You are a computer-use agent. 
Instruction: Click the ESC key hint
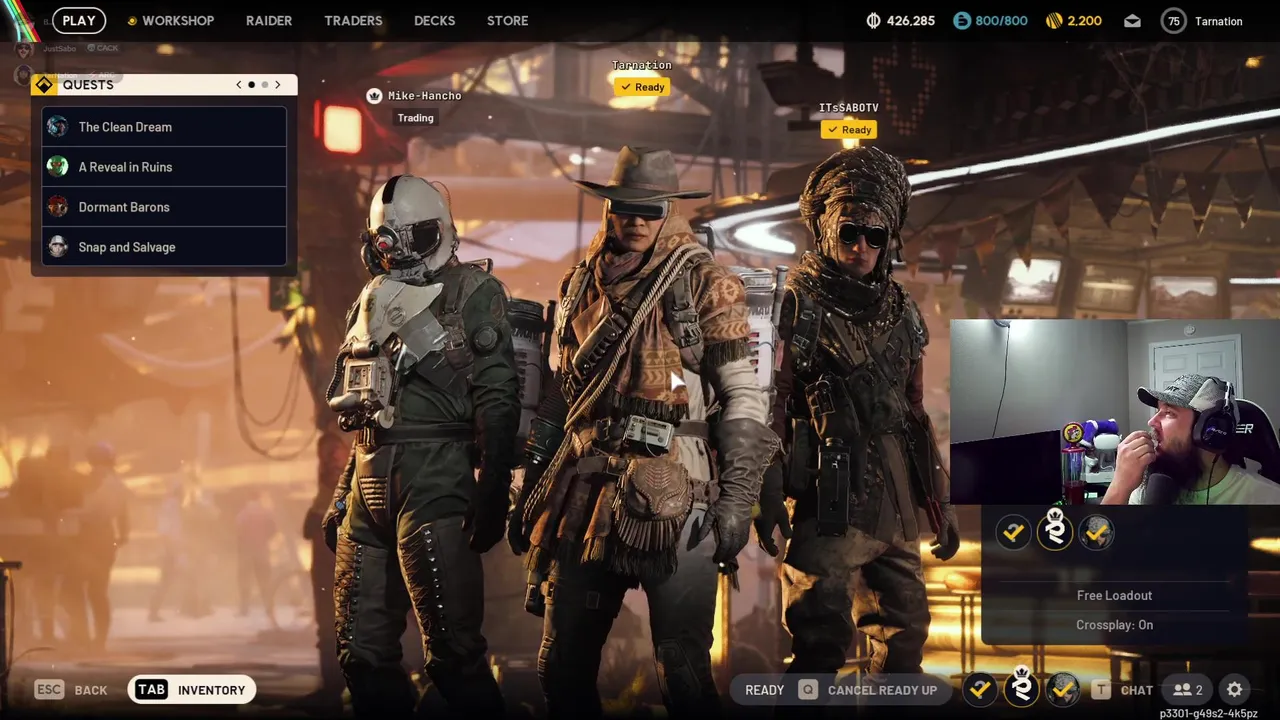point(49,690)
